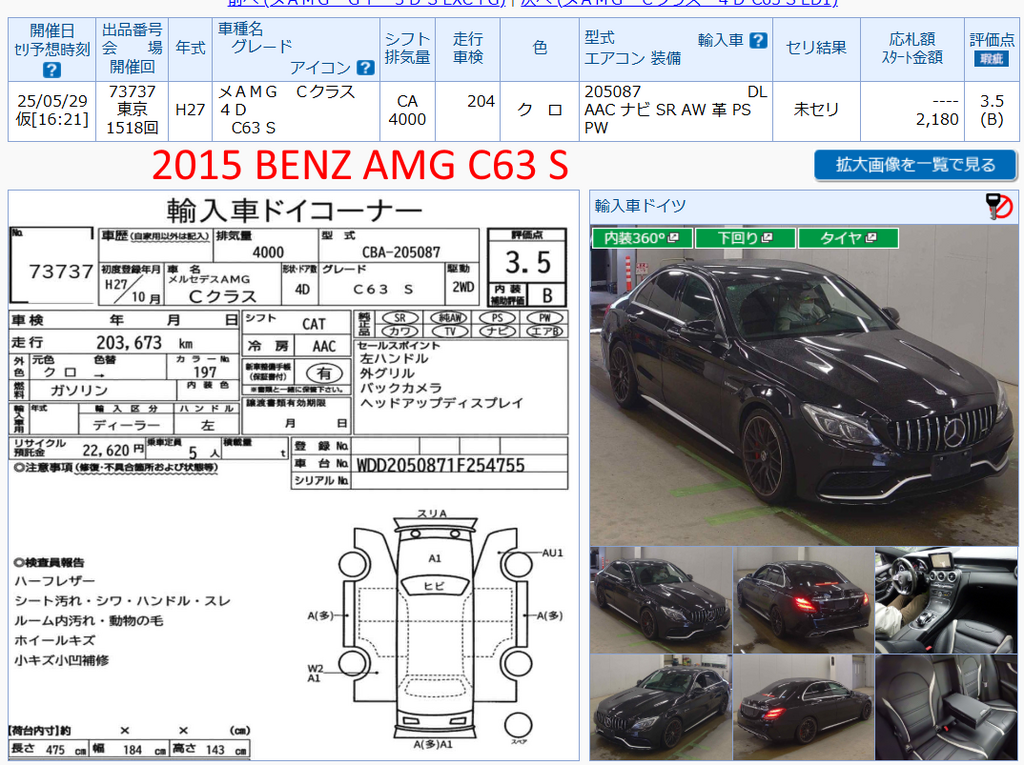Follow the previous vehicle link at top
1024x765 pixels.
click(x=366, y=3)
